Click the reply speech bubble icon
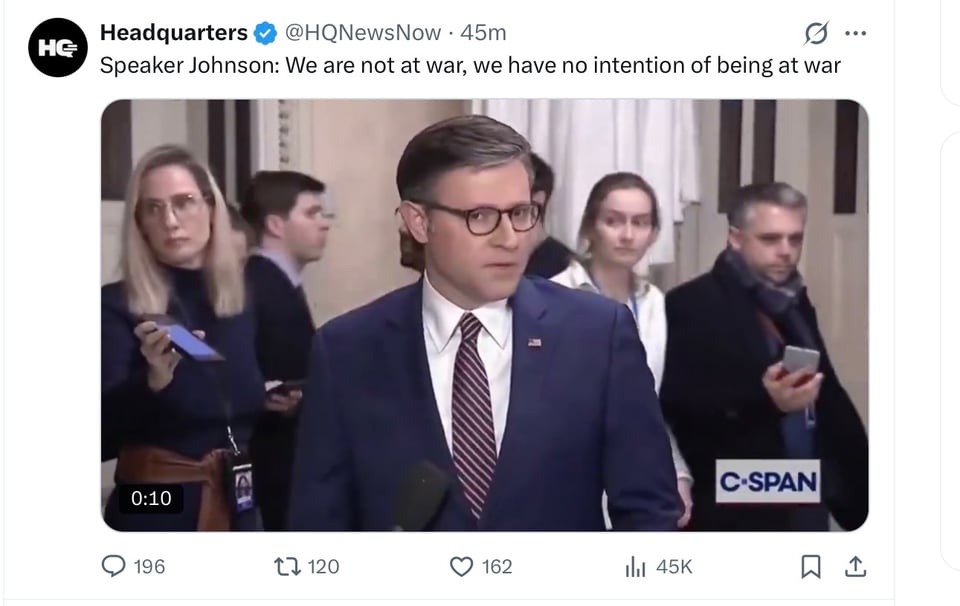Screen dimensions: 960x606 point(115,567)
